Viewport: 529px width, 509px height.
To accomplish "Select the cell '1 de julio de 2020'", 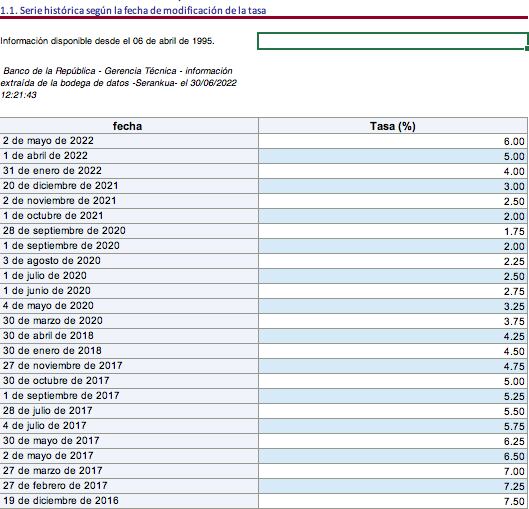I will tap(129, 276).
